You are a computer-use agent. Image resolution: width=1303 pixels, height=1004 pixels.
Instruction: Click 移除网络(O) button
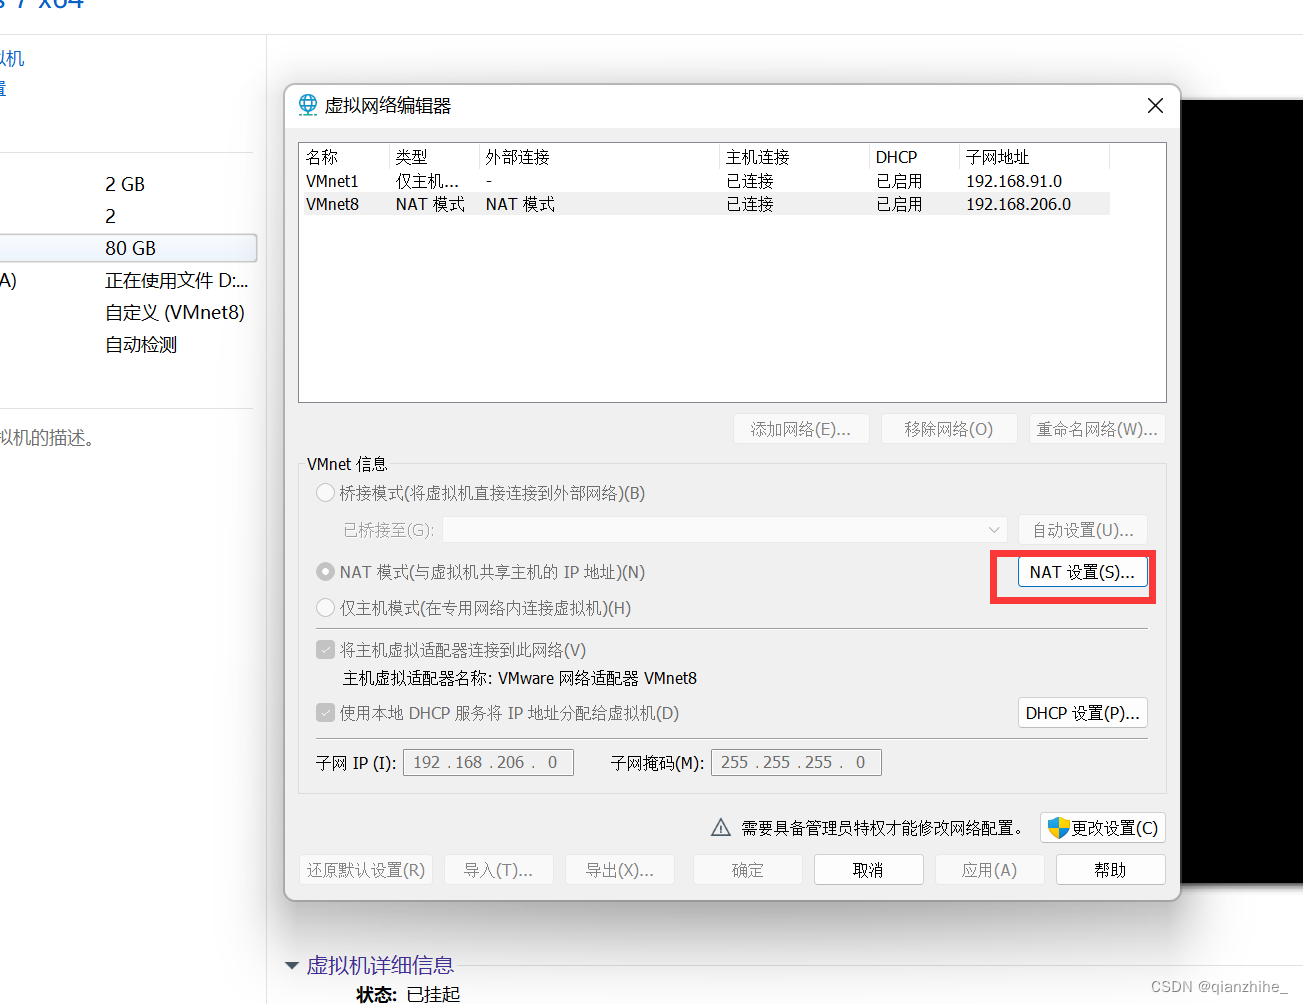(949, 429)
